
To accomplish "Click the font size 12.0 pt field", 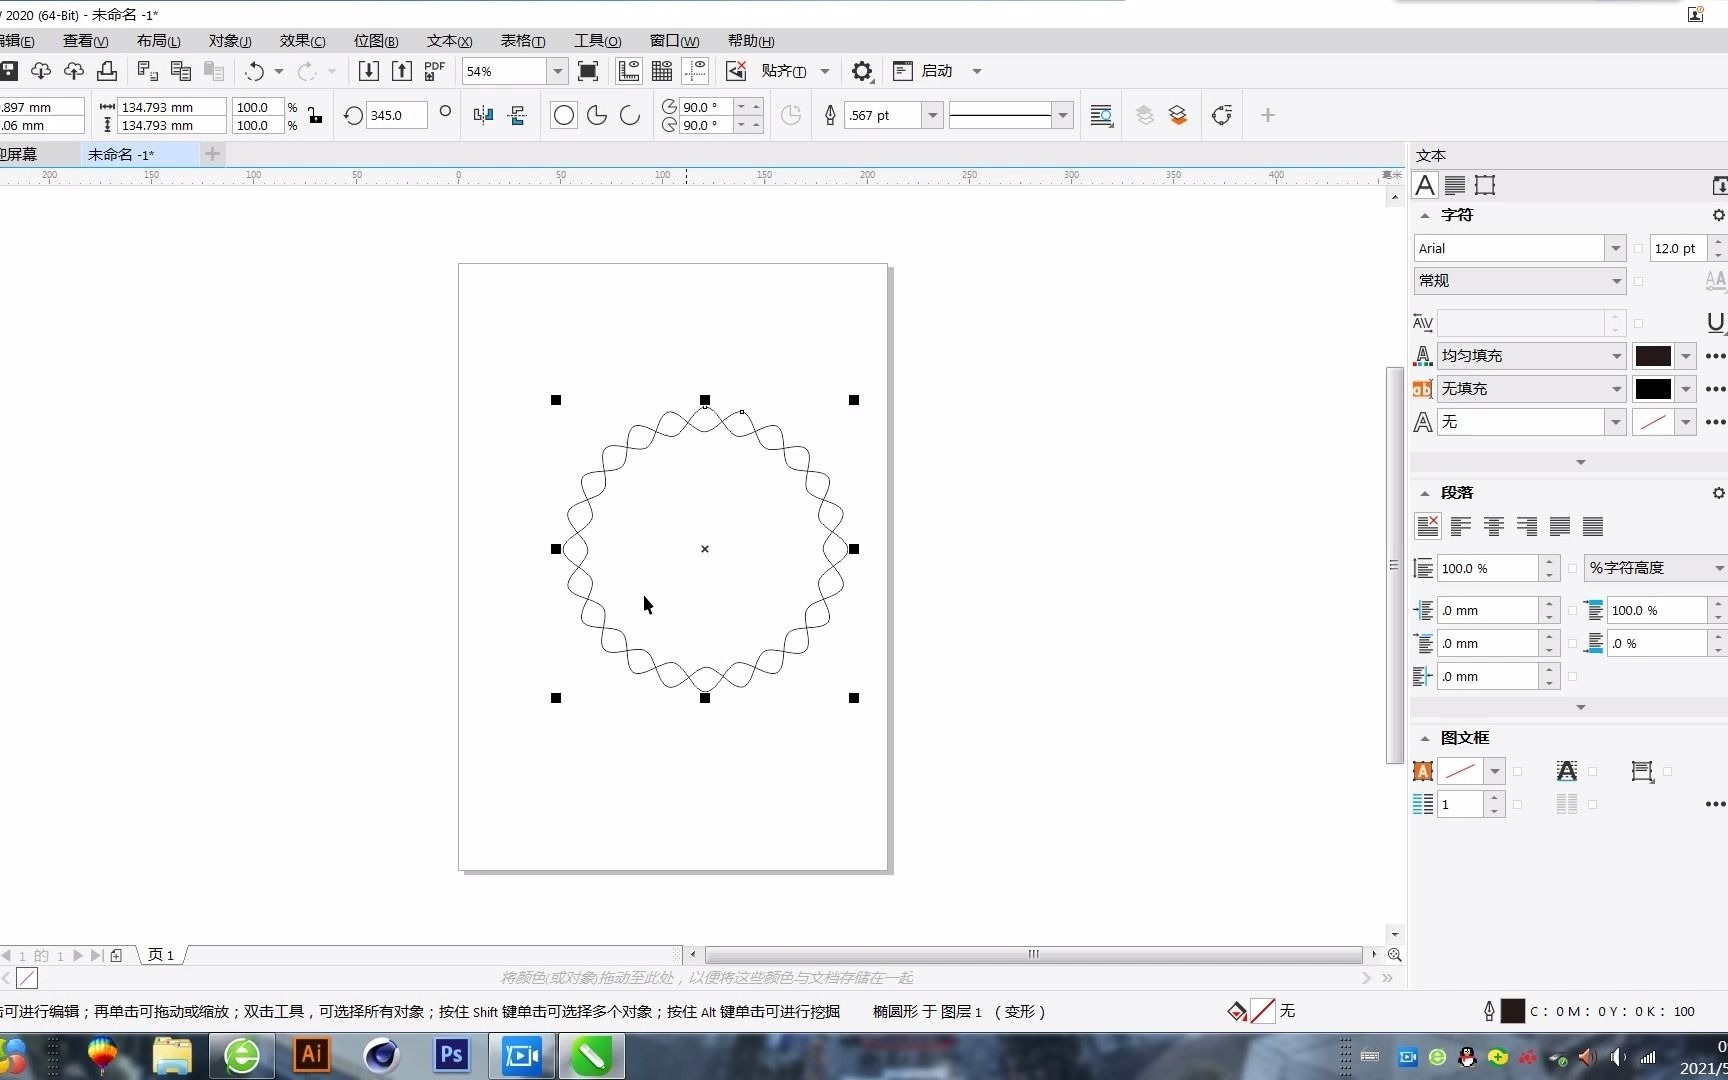I will click(x=1679, y=248).
